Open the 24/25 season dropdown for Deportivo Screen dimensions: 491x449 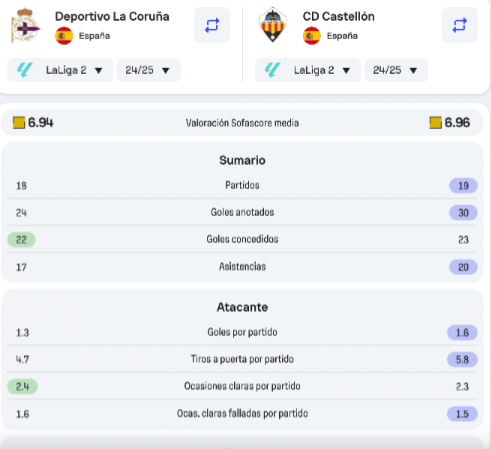coord(148,70)
